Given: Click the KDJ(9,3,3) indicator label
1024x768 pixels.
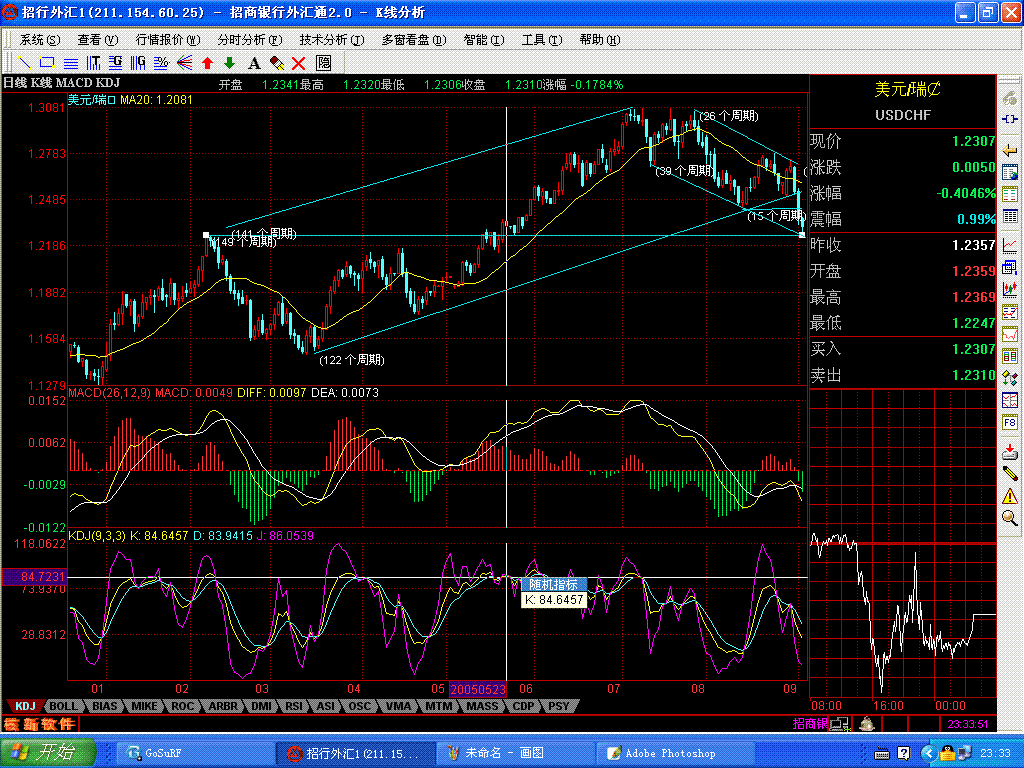Looking at the screenshot, I should (97, 536).
